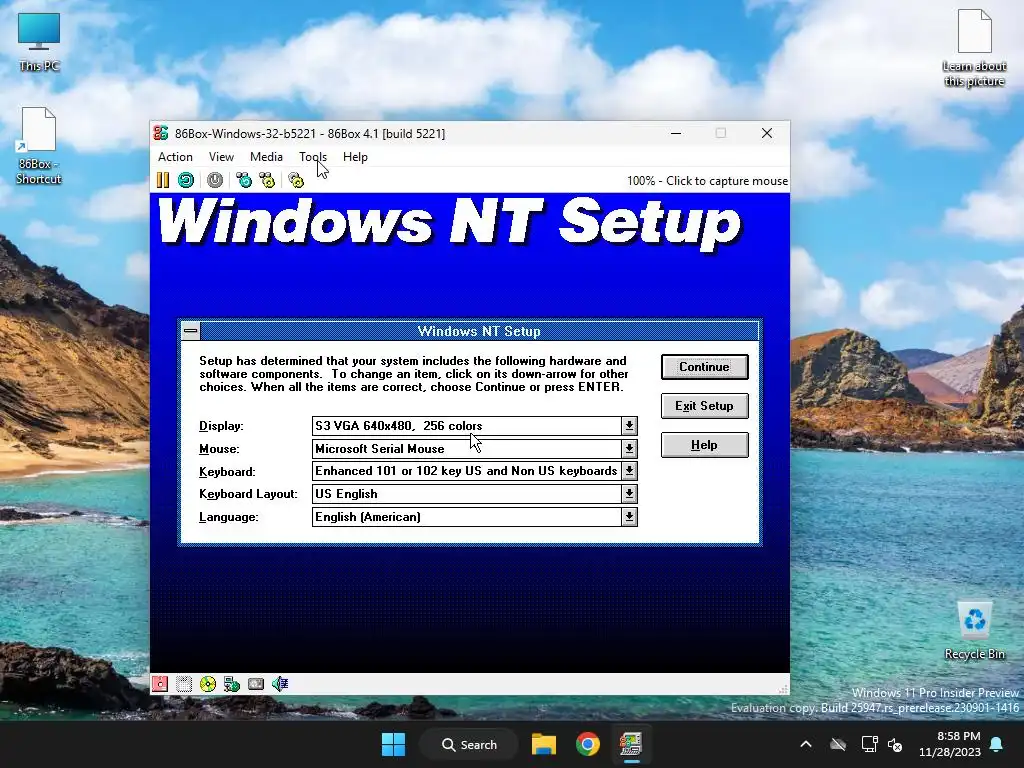The image size is (1024, 768).
Task: Click the 86Box window title bar text
Action: coord(310,134)
